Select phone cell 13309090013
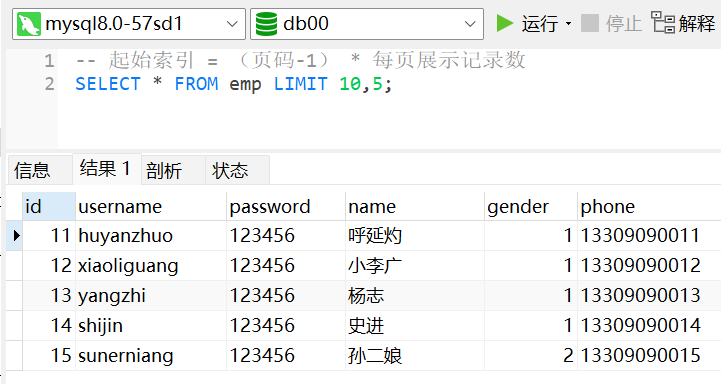Image resolution: width=721 pixels, height=384 pixels. [x=649, y=295]
